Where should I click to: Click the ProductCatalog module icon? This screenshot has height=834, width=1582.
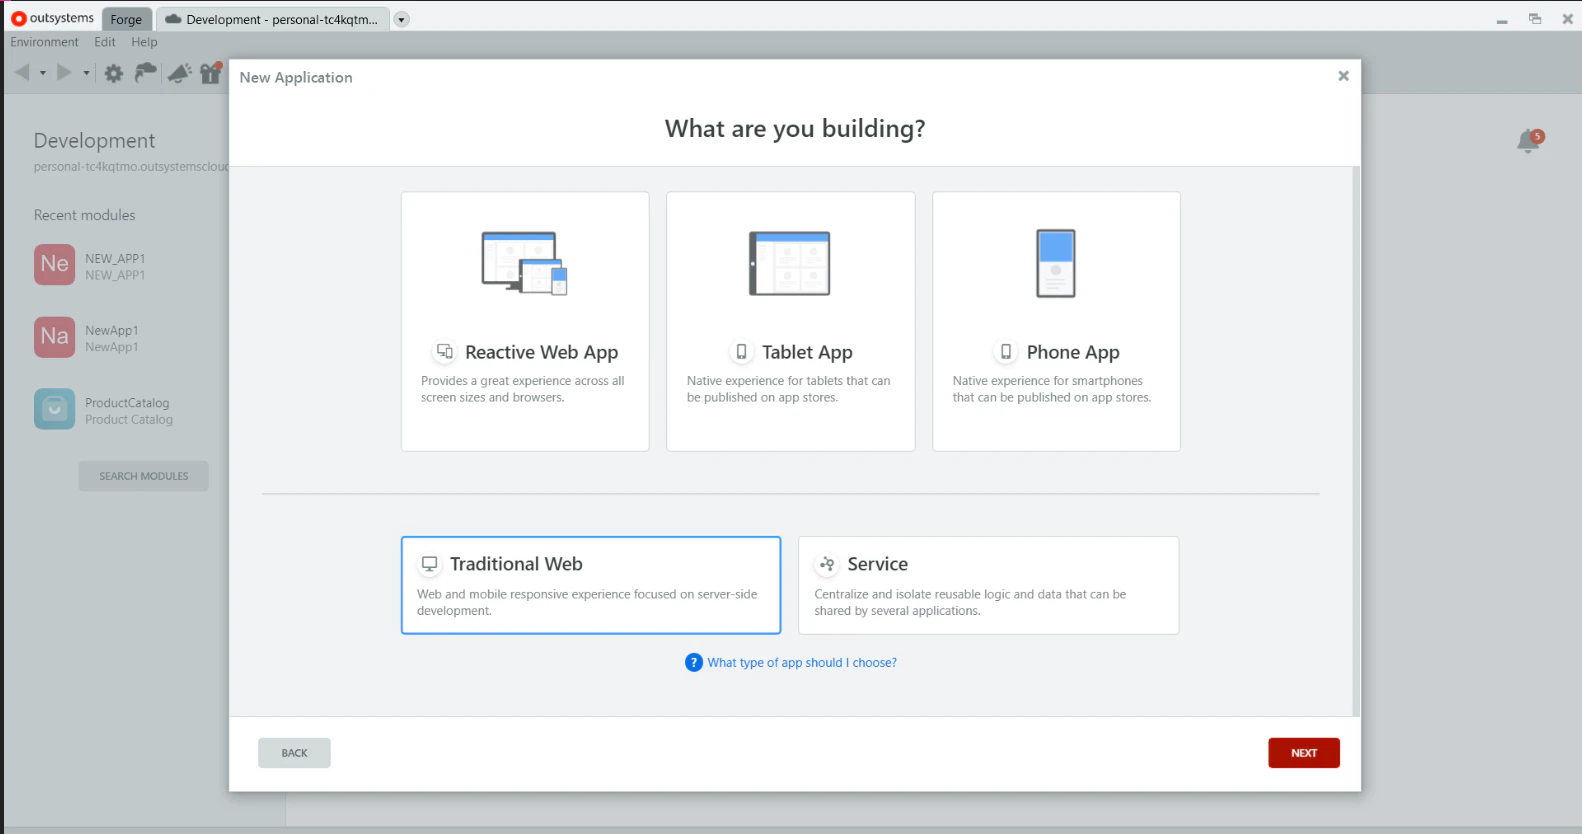[54, 409]
